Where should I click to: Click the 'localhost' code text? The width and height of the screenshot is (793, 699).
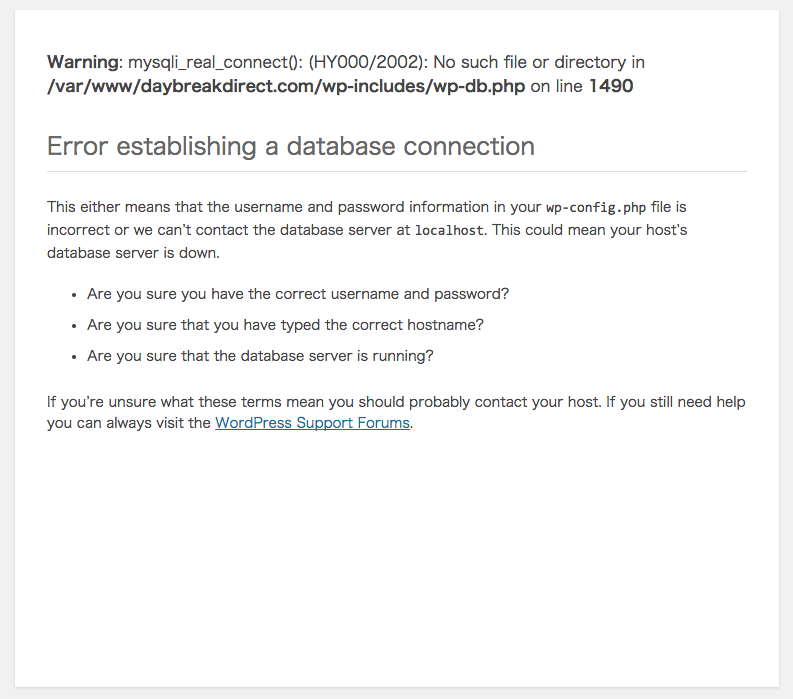click(449, 231)
